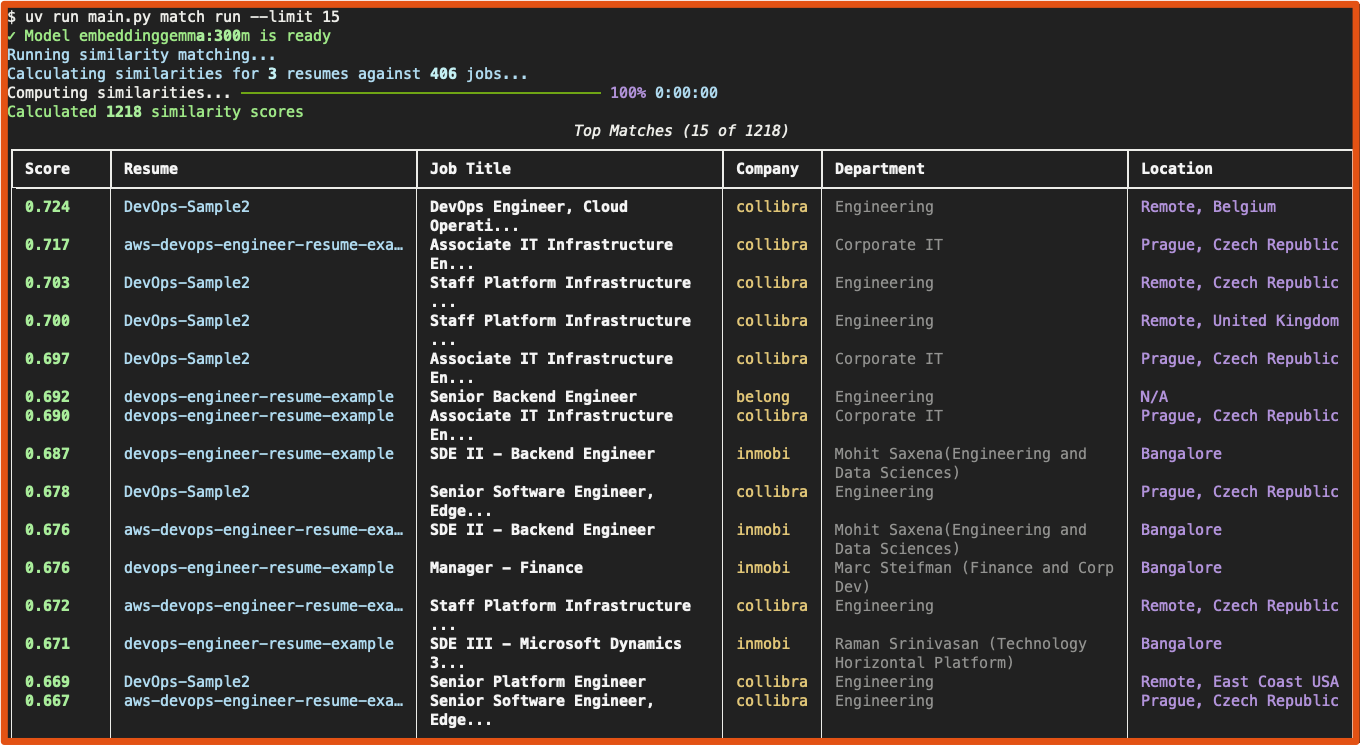The height and width of the screenshot is (745, 1360).
Task: Click the 'uv run main.py match run' command line
Action: (173, 17)
